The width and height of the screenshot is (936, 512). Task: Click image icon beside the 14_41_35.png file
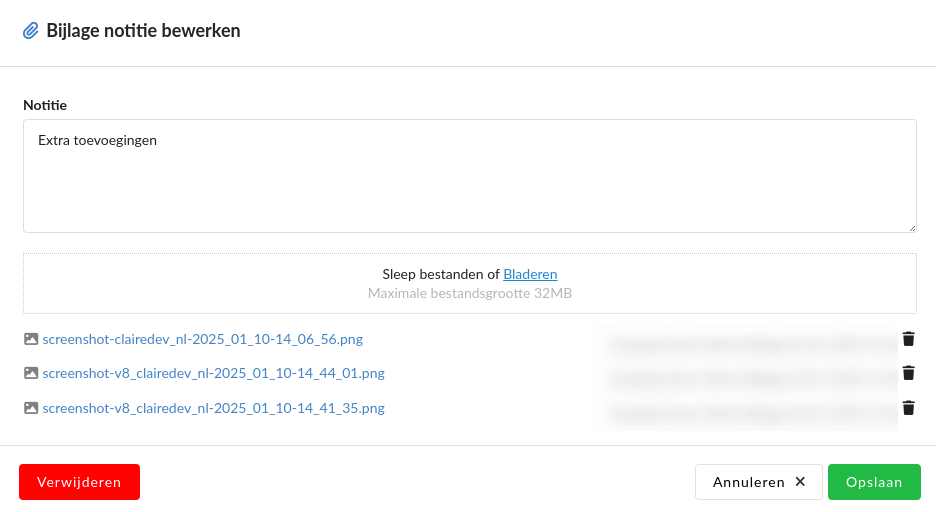tap(31, 408)
